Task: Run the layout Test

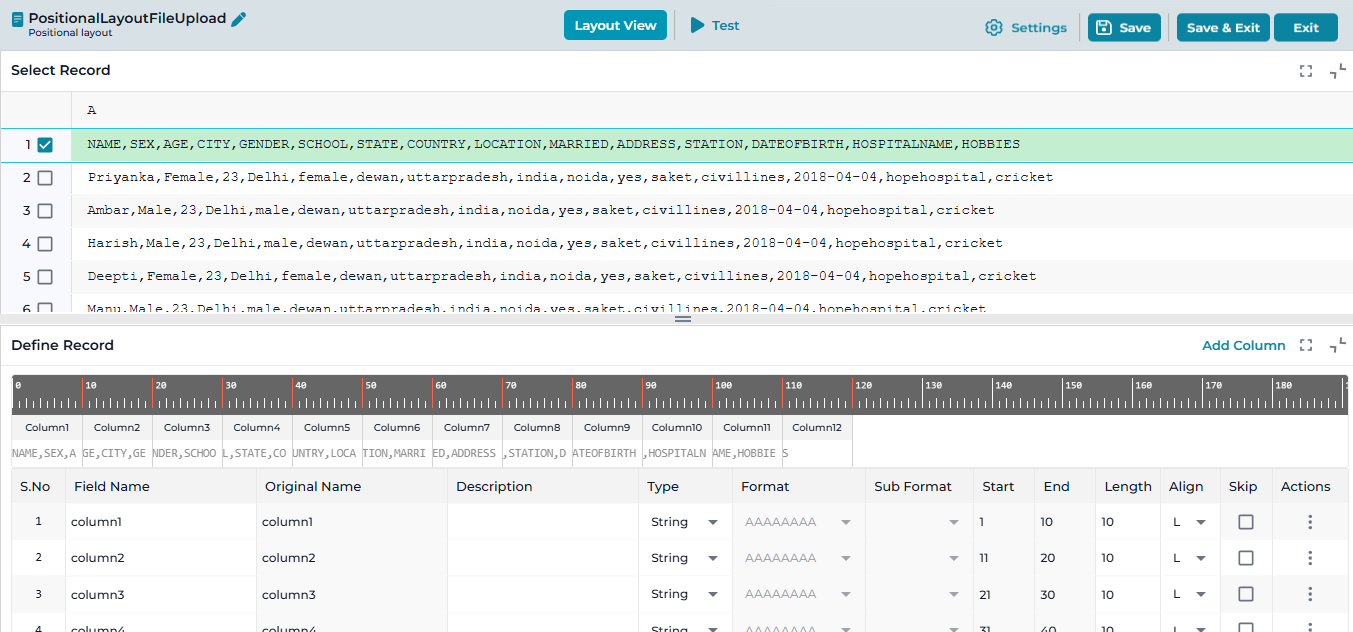Action: 715,26
